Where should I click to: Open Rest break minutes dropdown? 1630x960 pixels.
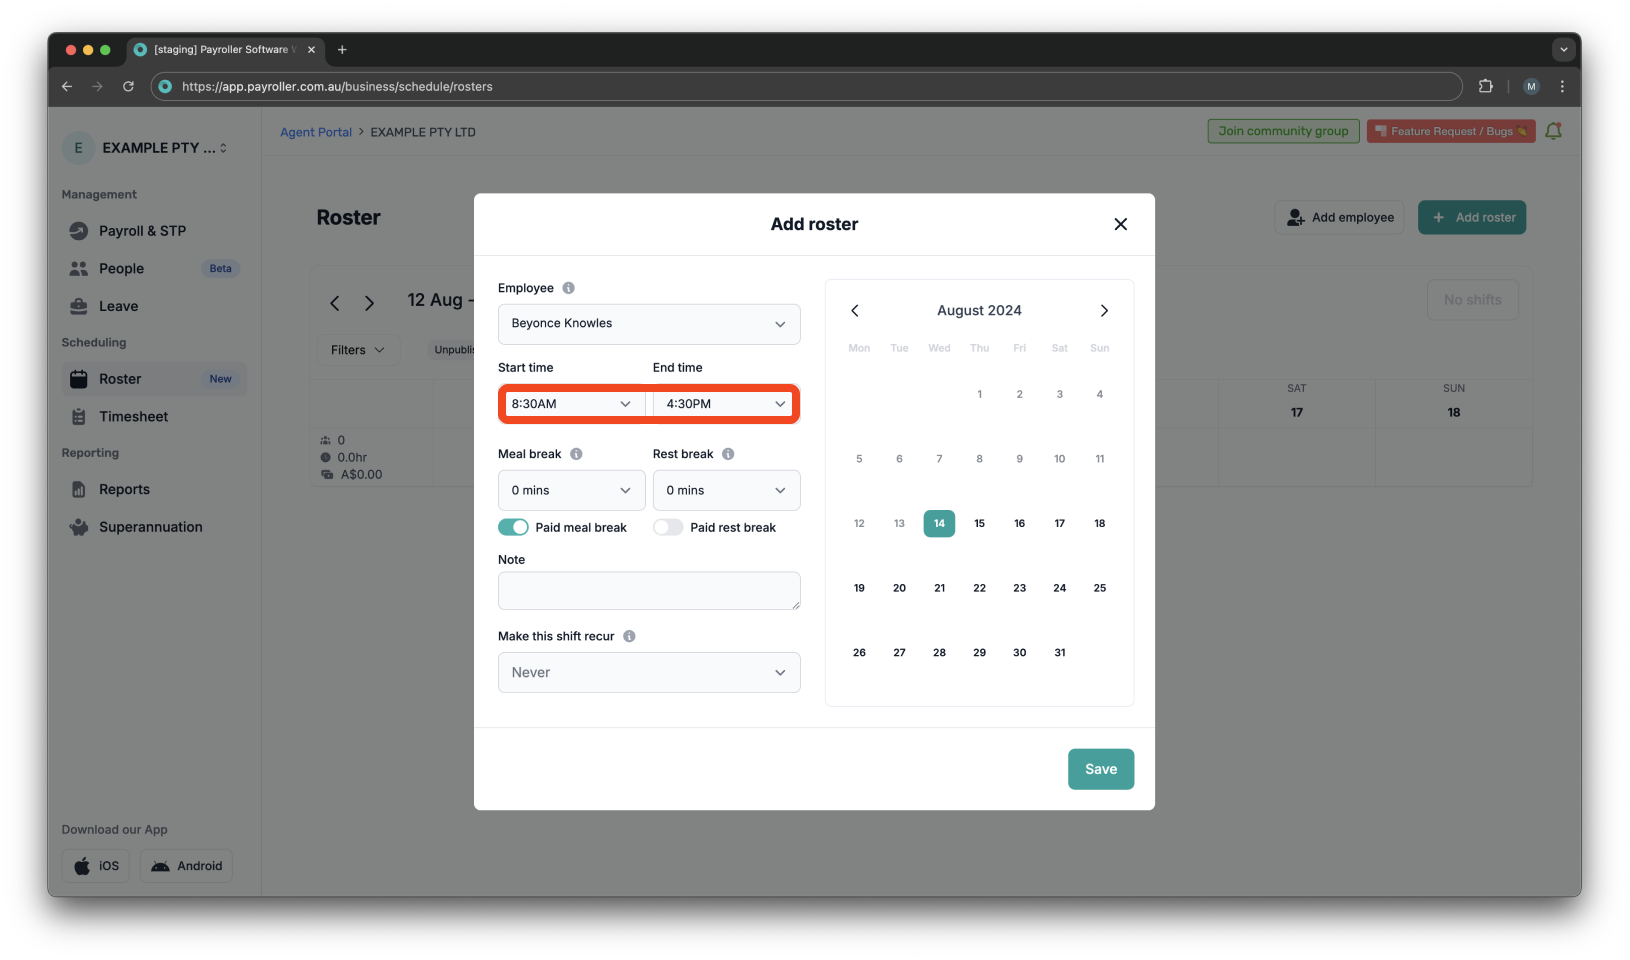click(727, 490)
